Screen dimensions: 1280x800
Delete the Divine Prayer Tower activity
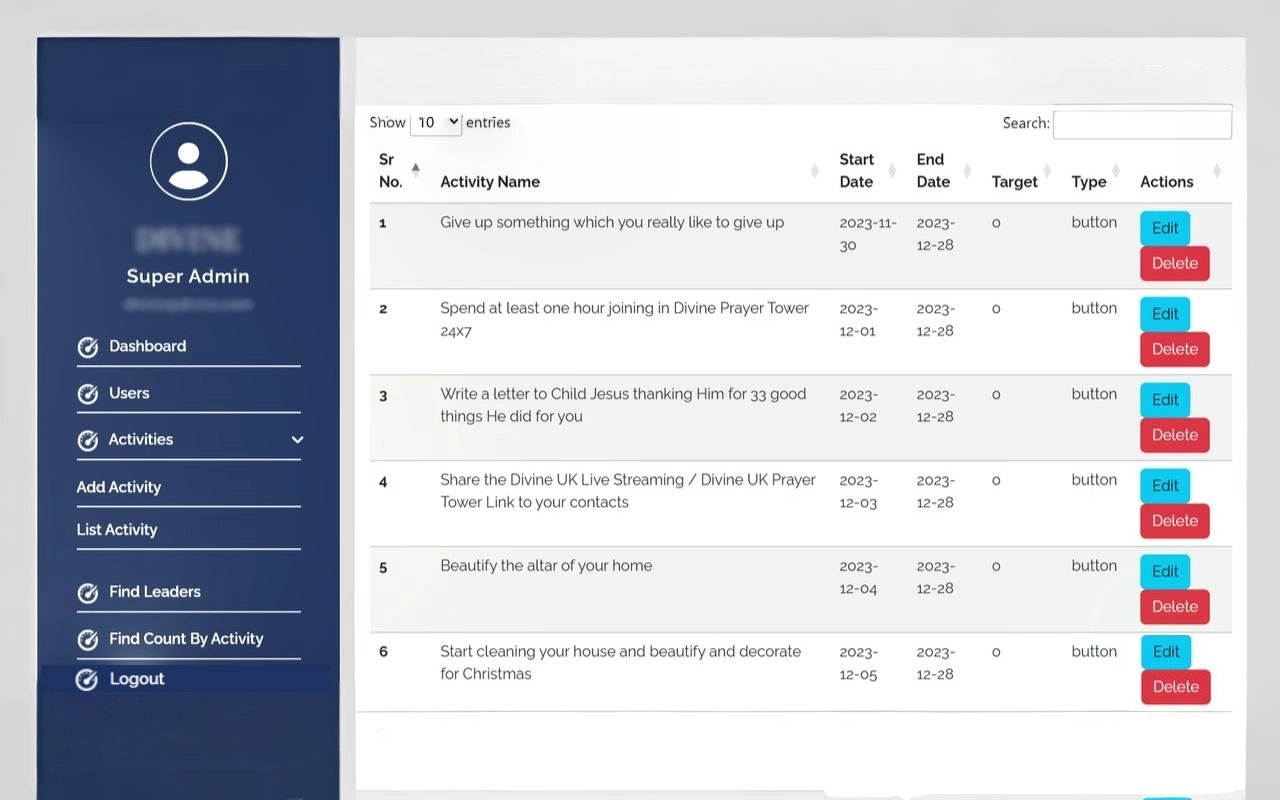(1174, 349)
